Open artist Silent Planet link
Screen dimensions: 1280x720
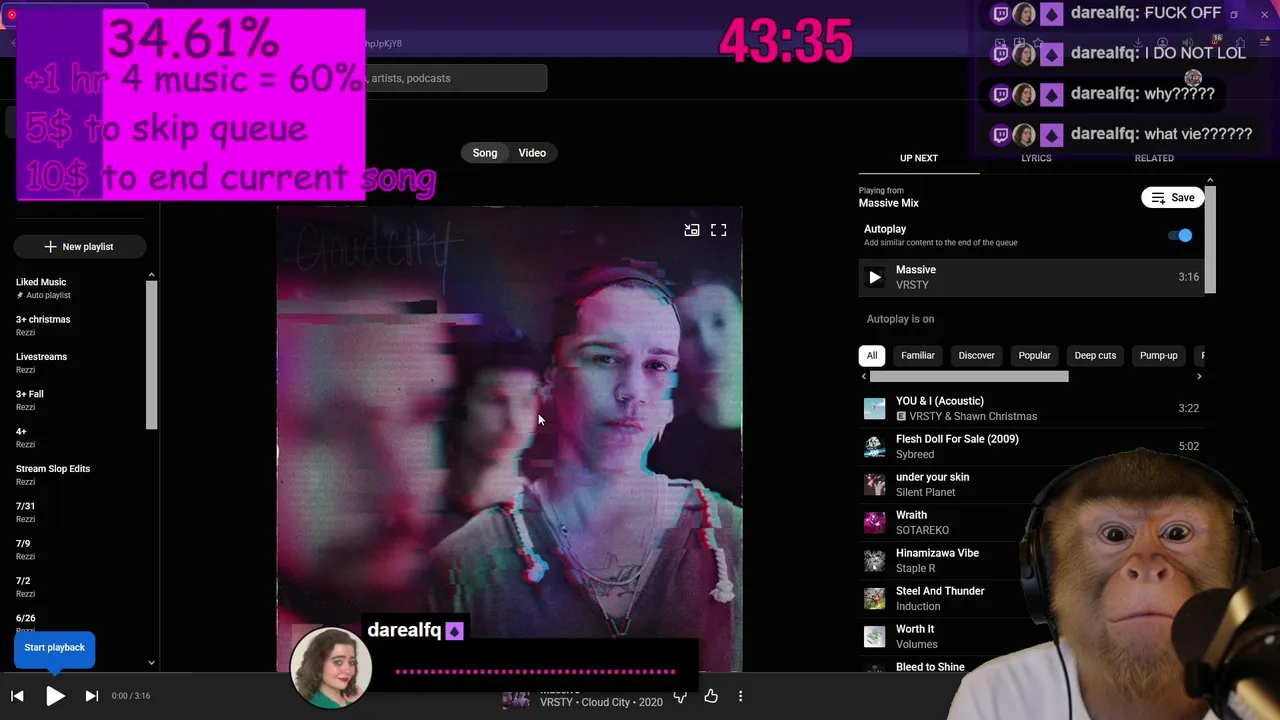(925, 492)
